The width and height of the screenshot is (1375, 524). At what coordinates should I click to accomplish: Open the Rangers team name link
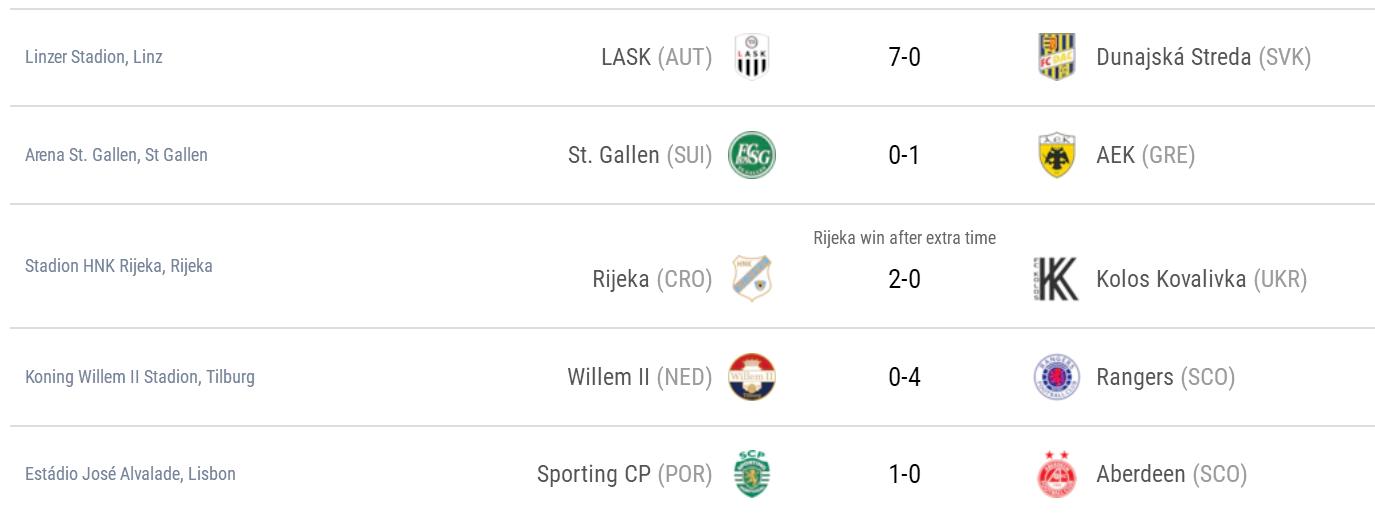[x=1134, y=377]
